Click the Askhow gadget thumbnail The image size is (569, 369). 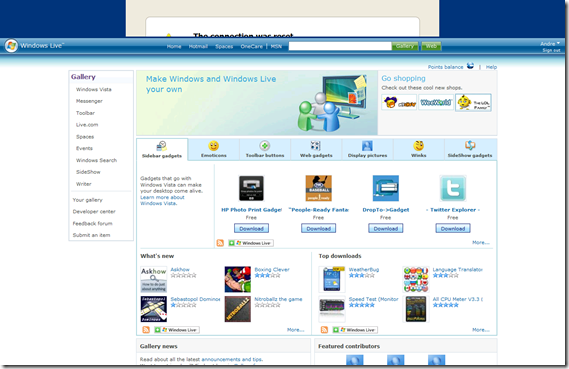153,279
